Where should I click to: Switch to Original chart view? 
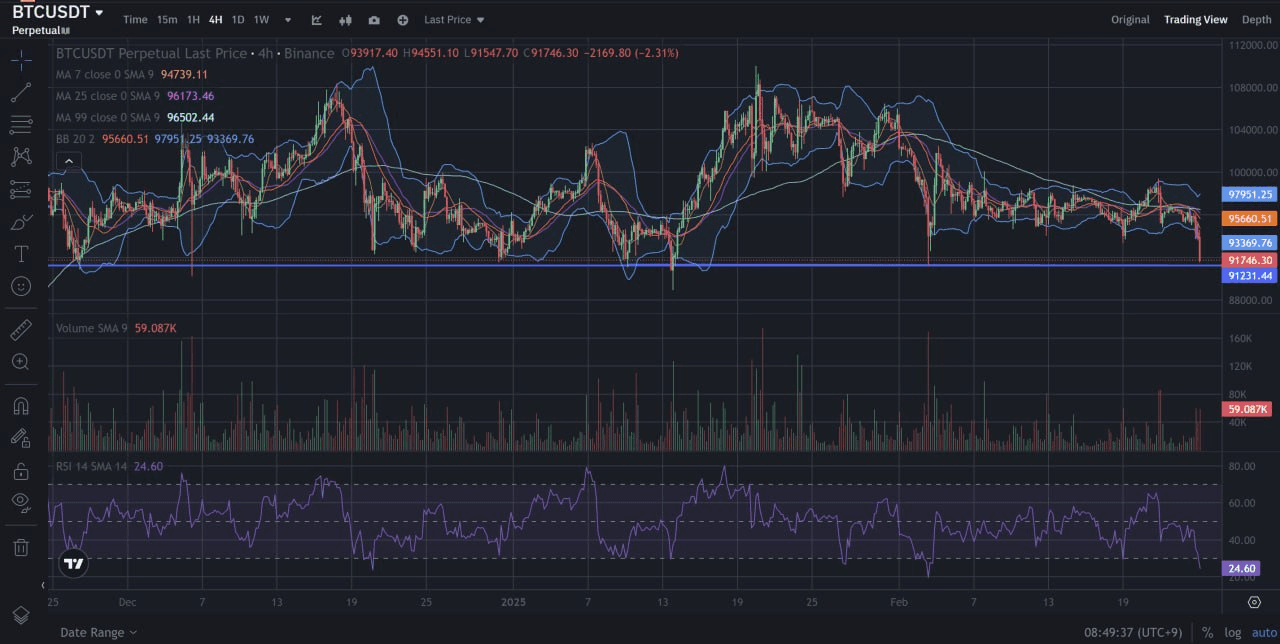[1130, 20]
